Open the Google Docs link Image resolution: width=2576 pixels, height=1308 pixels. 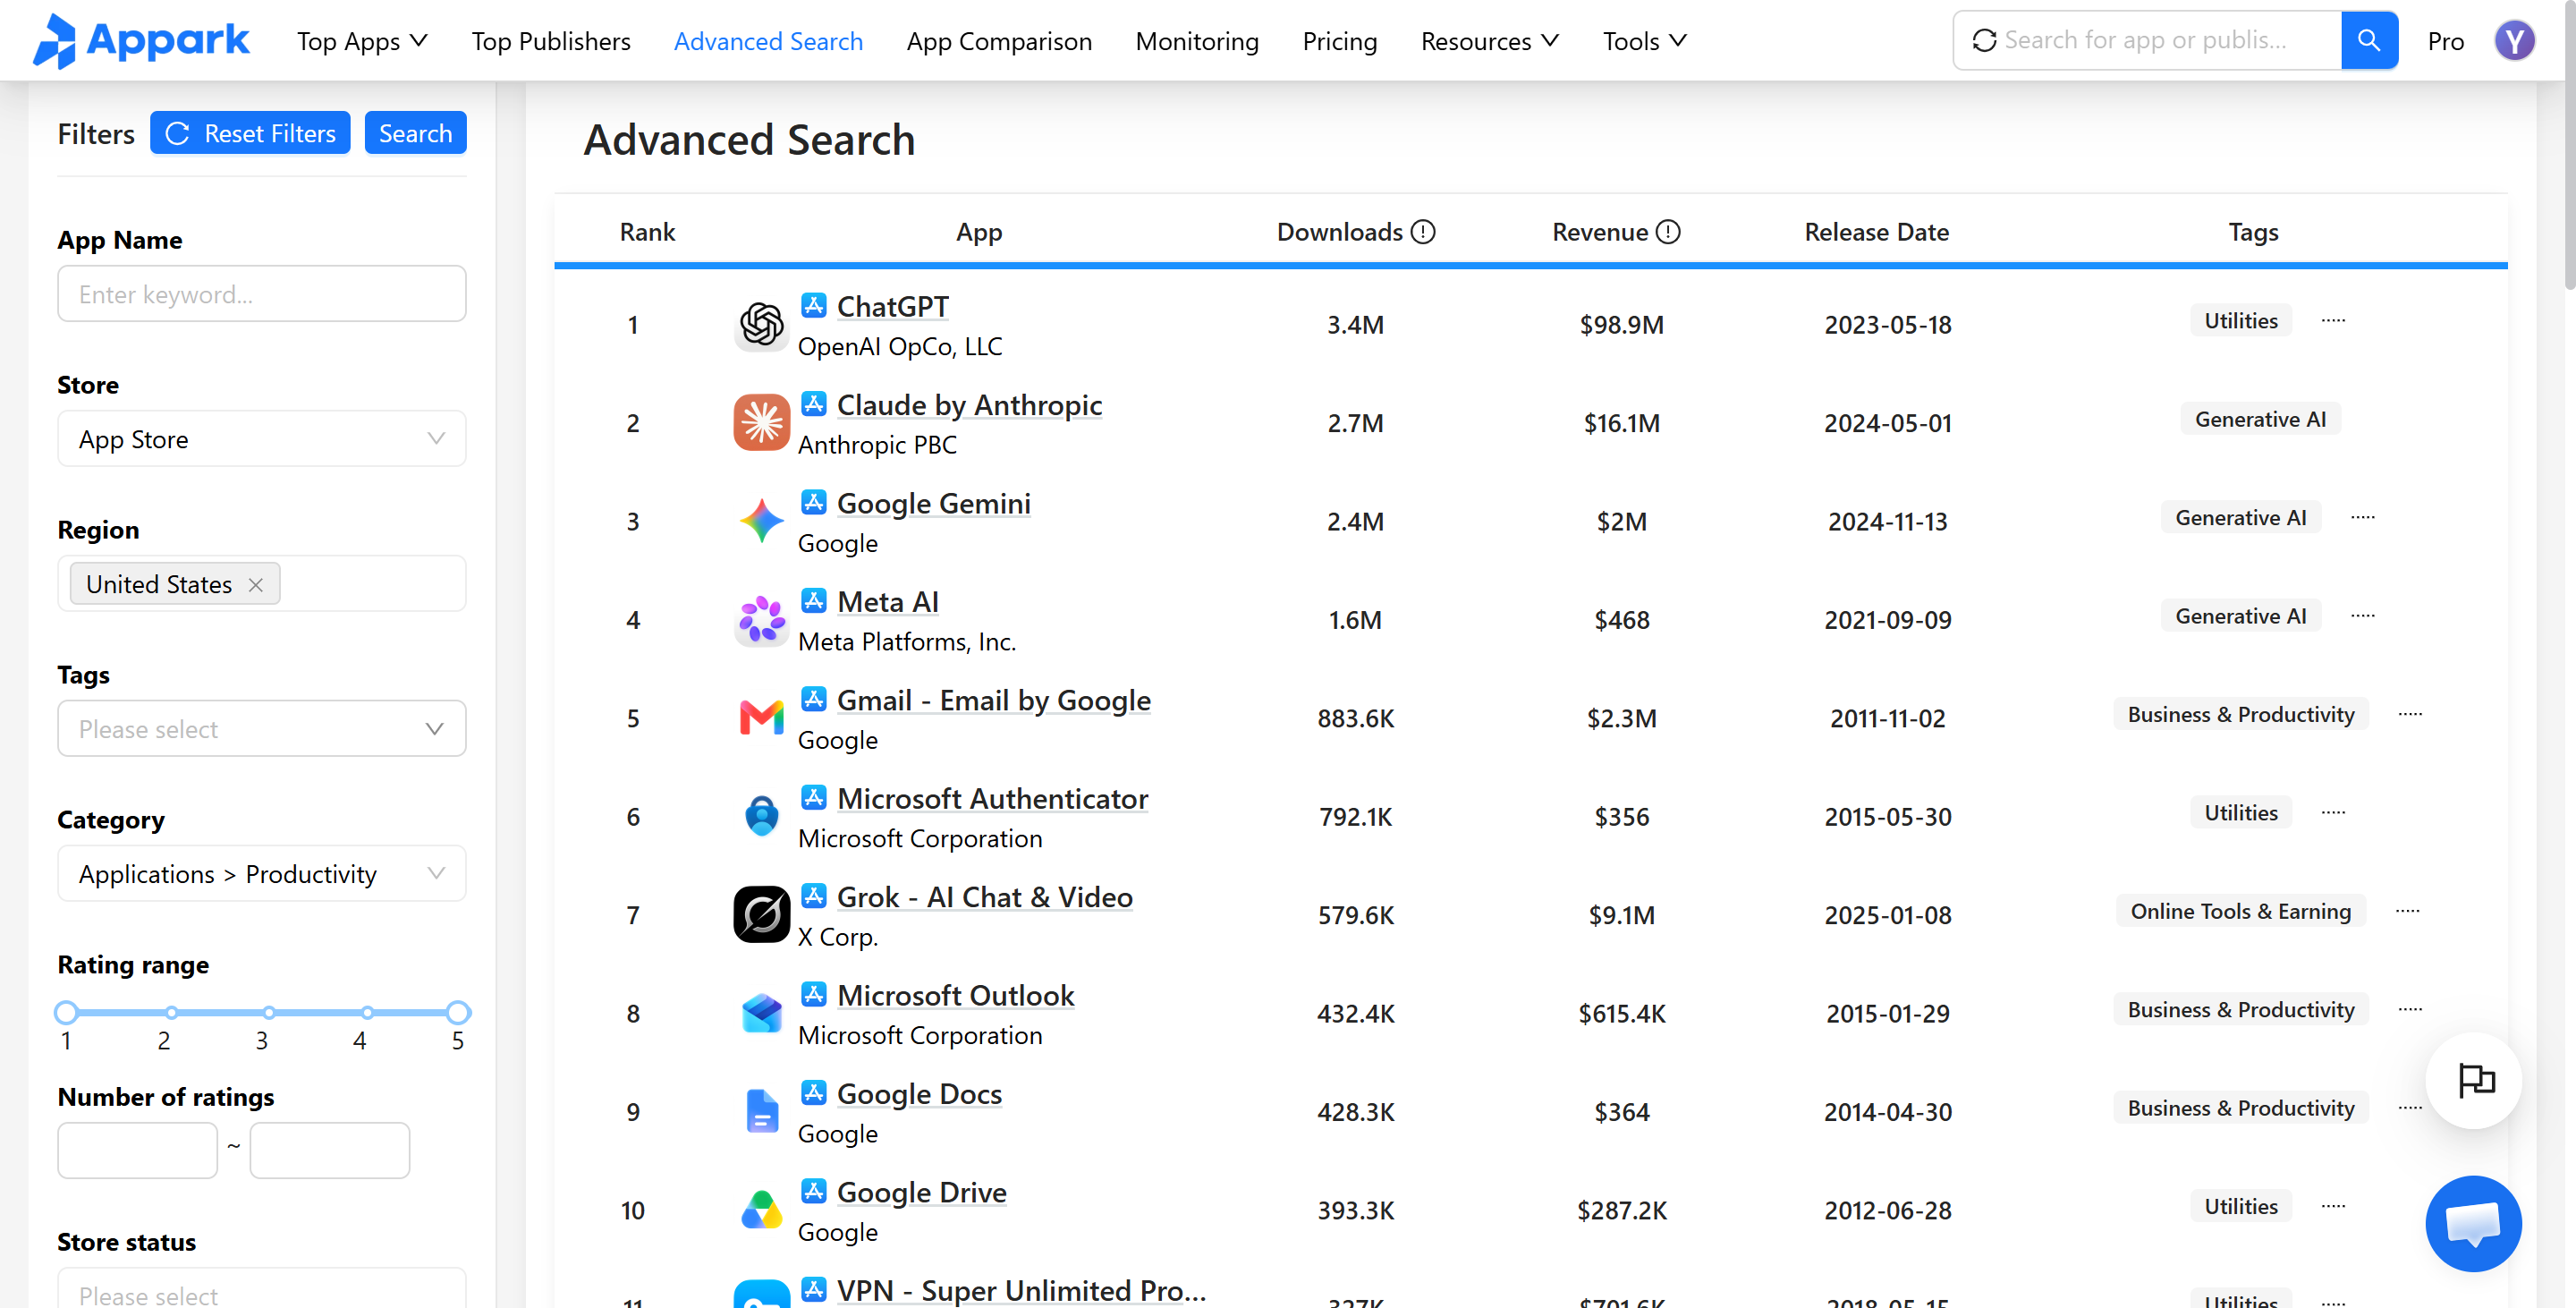tap(919, 1094)
